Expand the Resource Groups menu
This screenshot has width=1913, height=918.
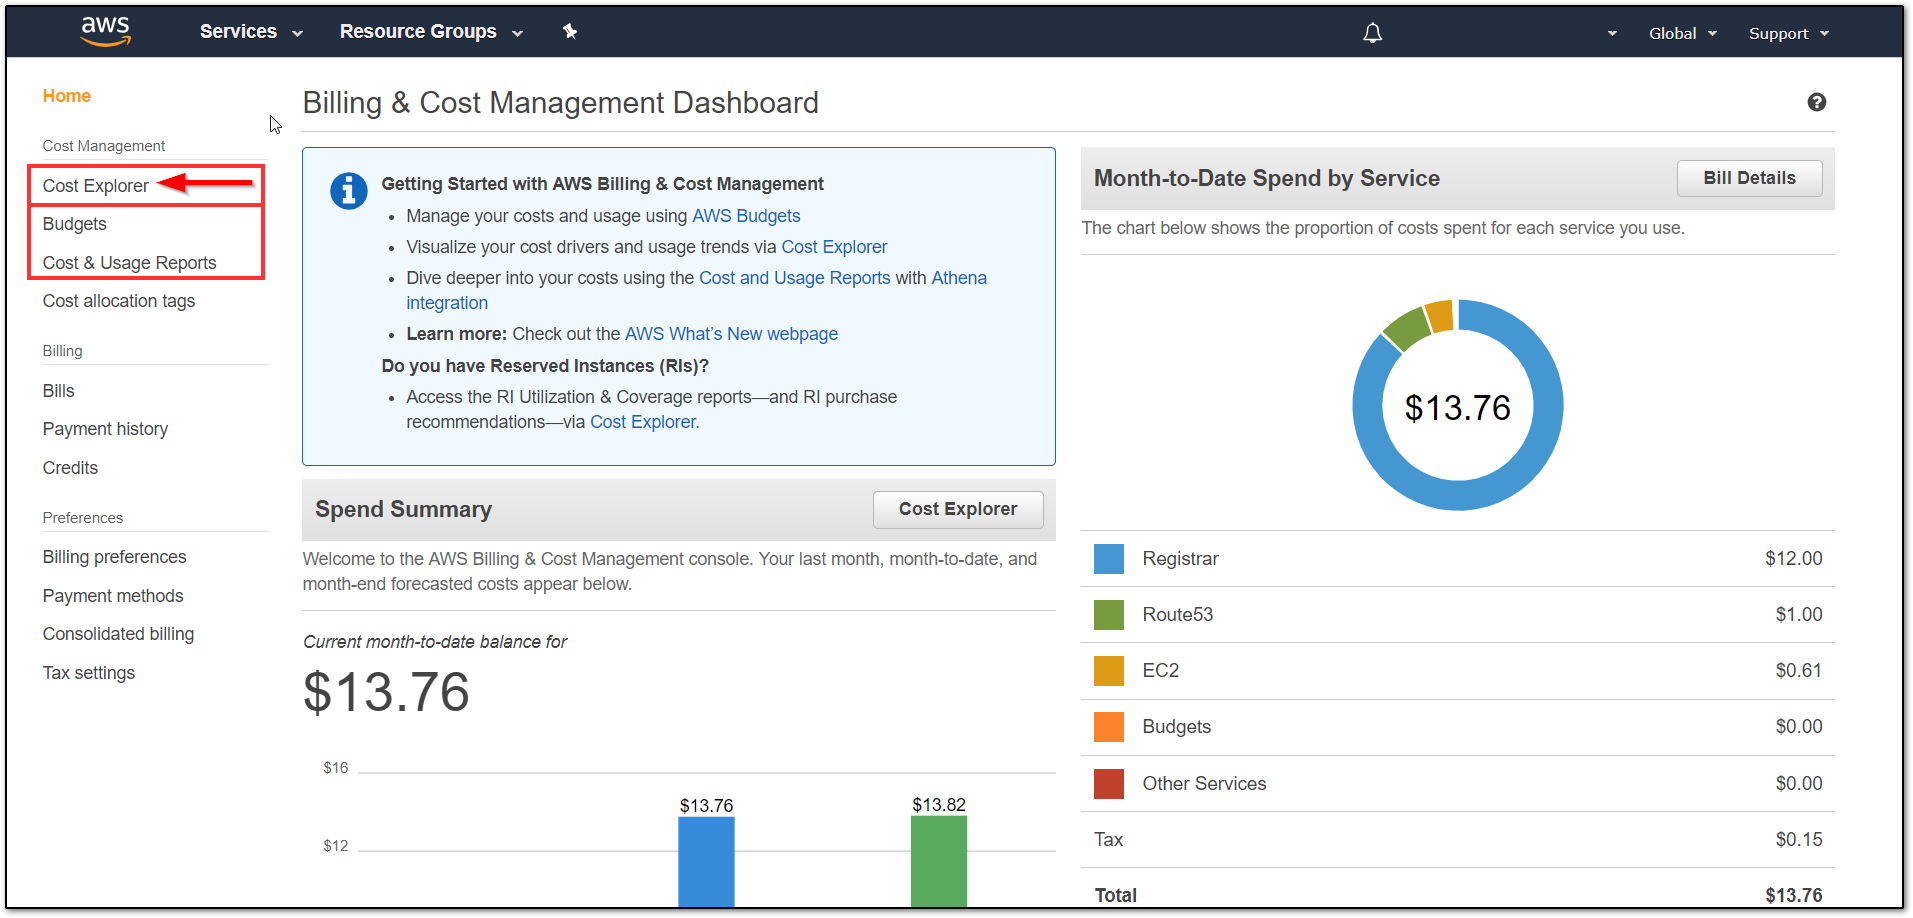coord(431,32)
